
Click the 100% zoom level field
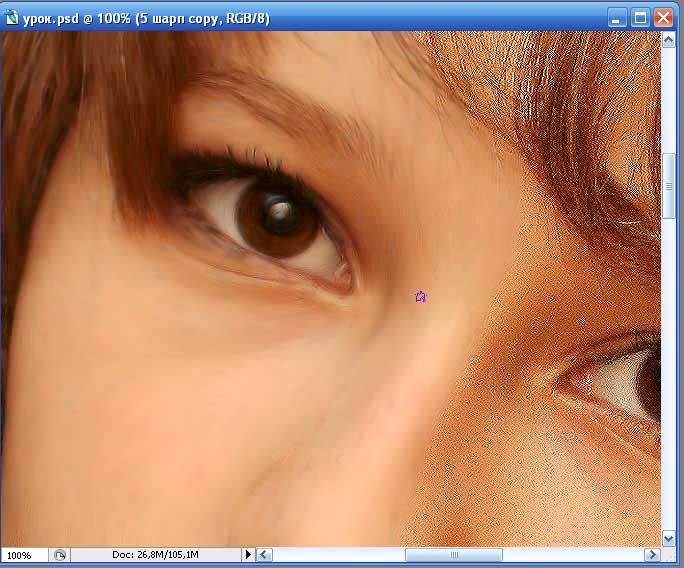(24, 555)
